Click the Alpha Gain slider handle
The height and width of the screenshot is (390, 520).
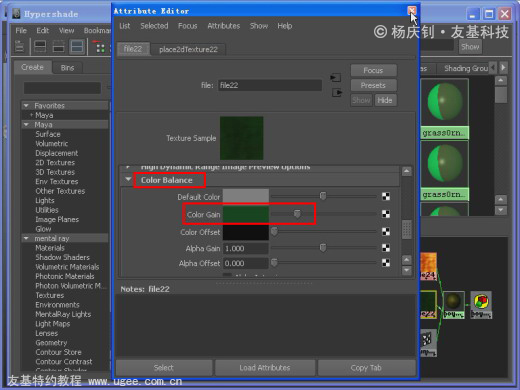coord(323,248)
